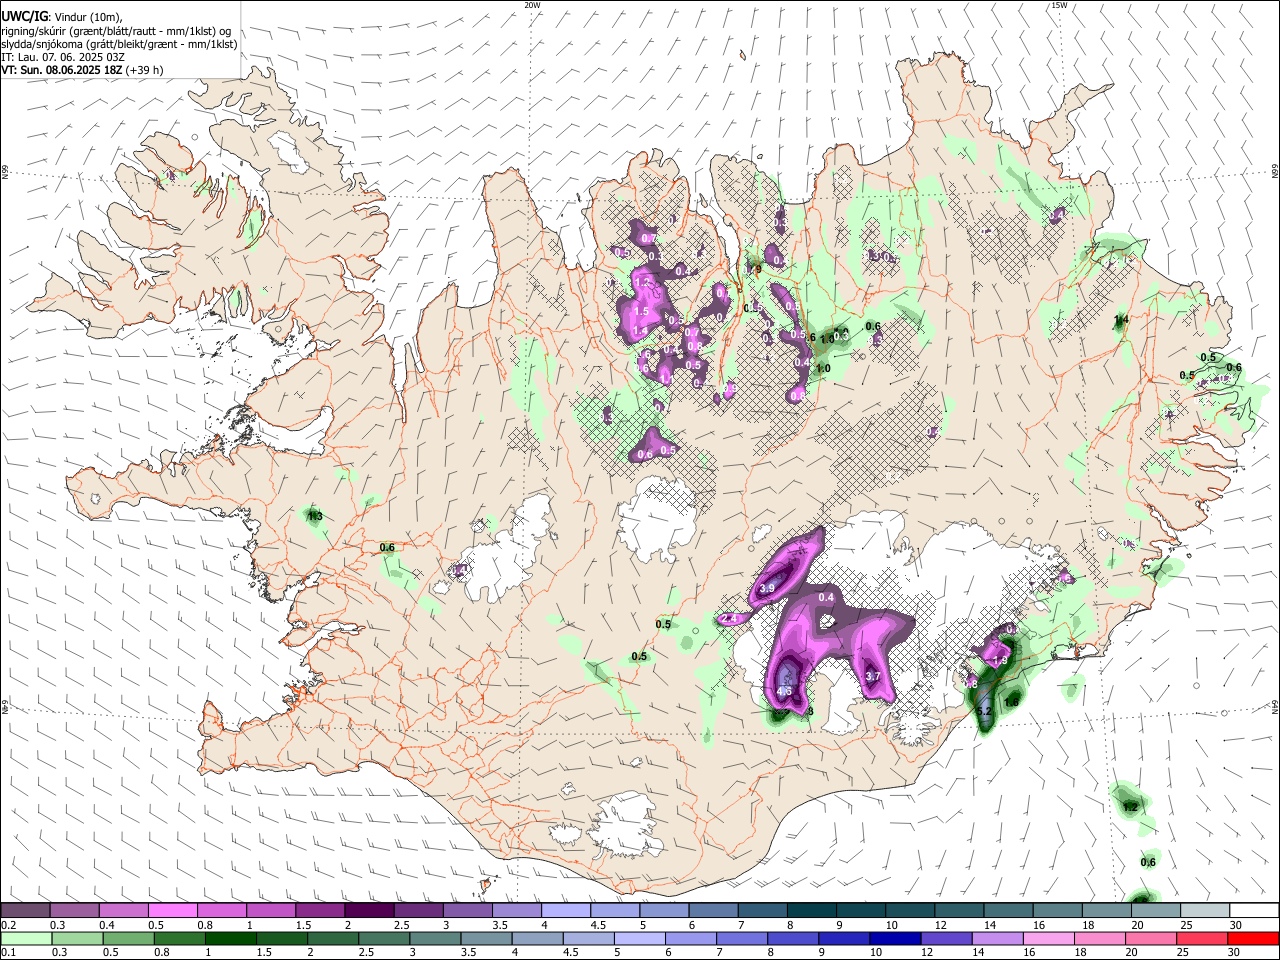This screenshot has height=960, width=1280.
Task: Click the 5.2 precipitation value on the map
Action: [x=983, y=711]
